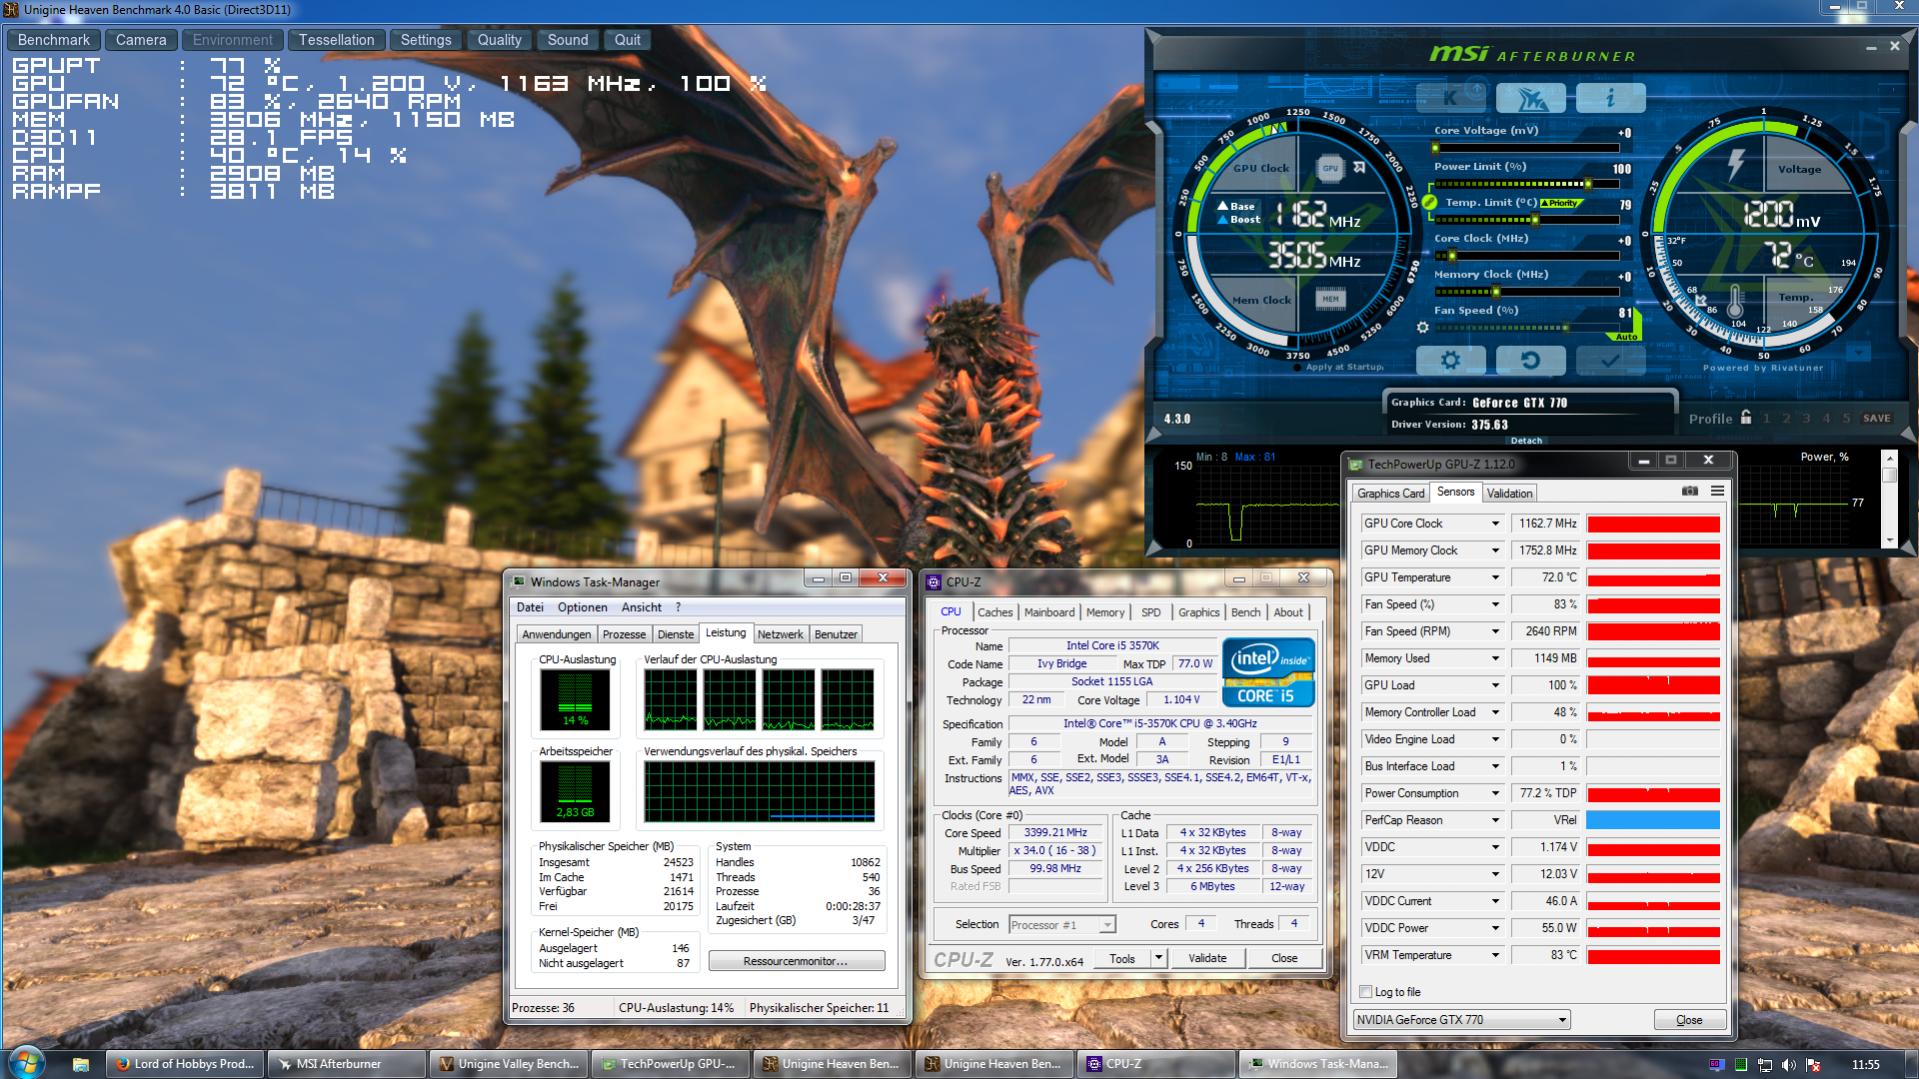Screen dimensions: 1919x1079
Task: Toggle Temp Limit Priority in Afterburner
Action: point(1563,203)
